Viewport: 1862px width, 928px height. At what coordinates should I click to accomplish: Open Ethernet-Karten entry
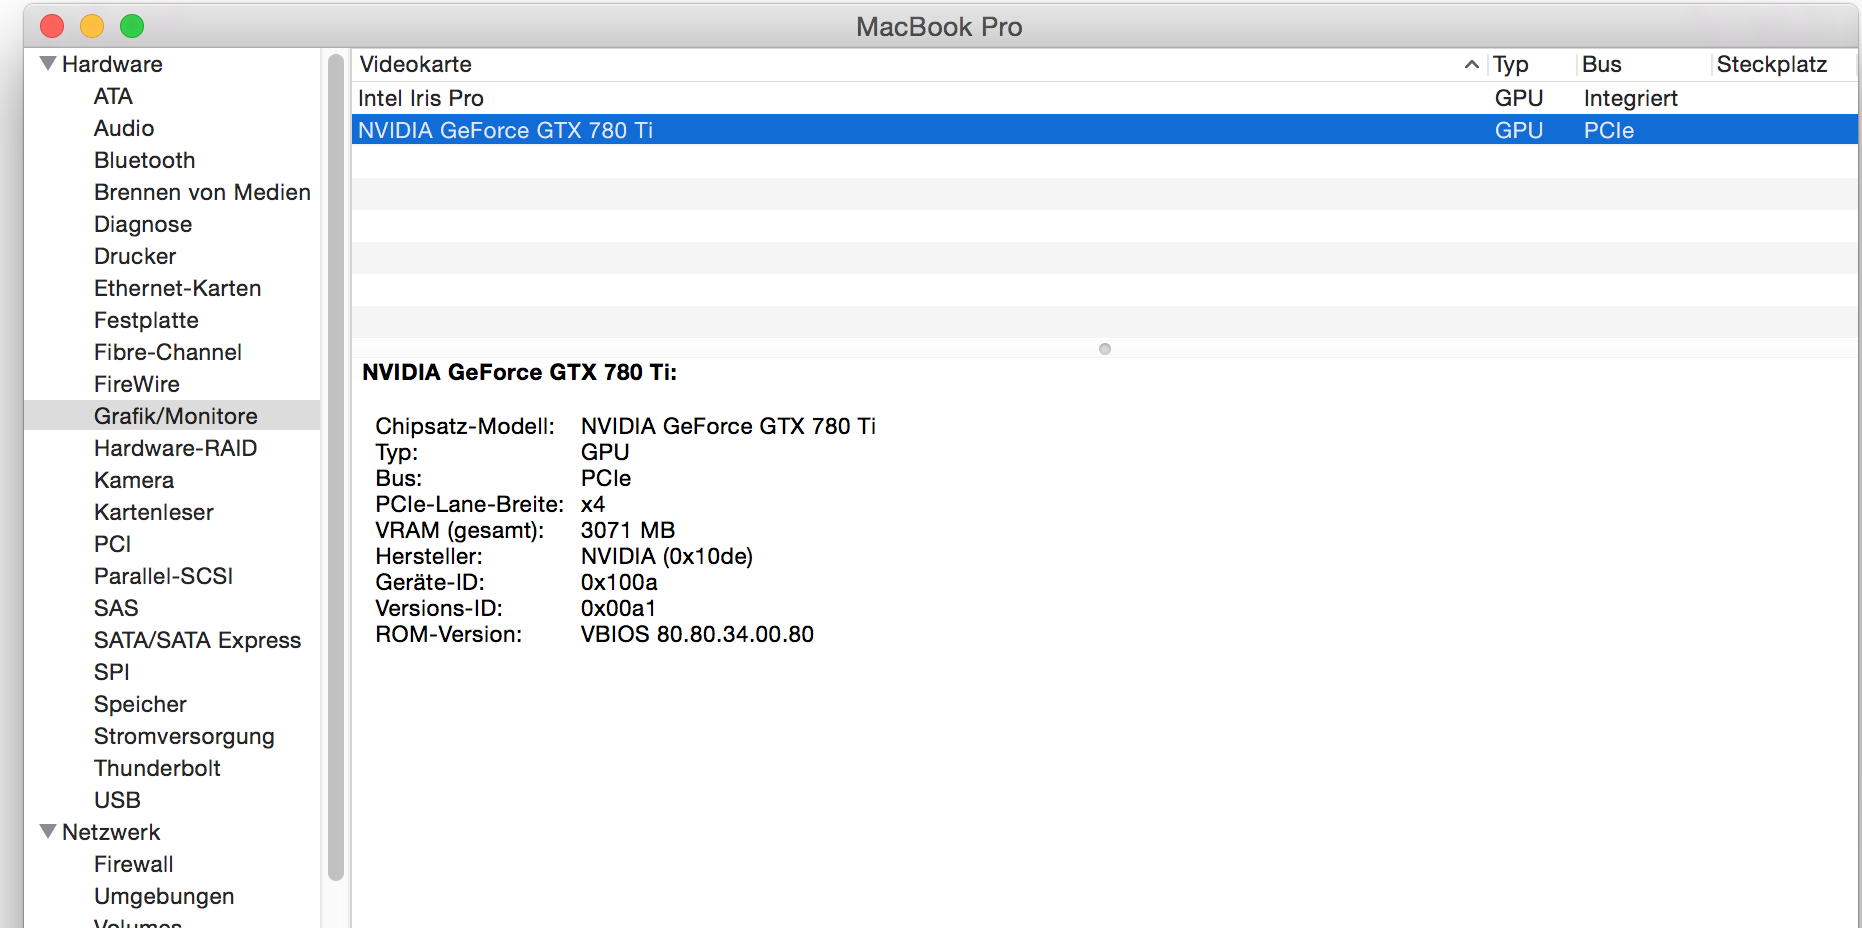(178, 288)
